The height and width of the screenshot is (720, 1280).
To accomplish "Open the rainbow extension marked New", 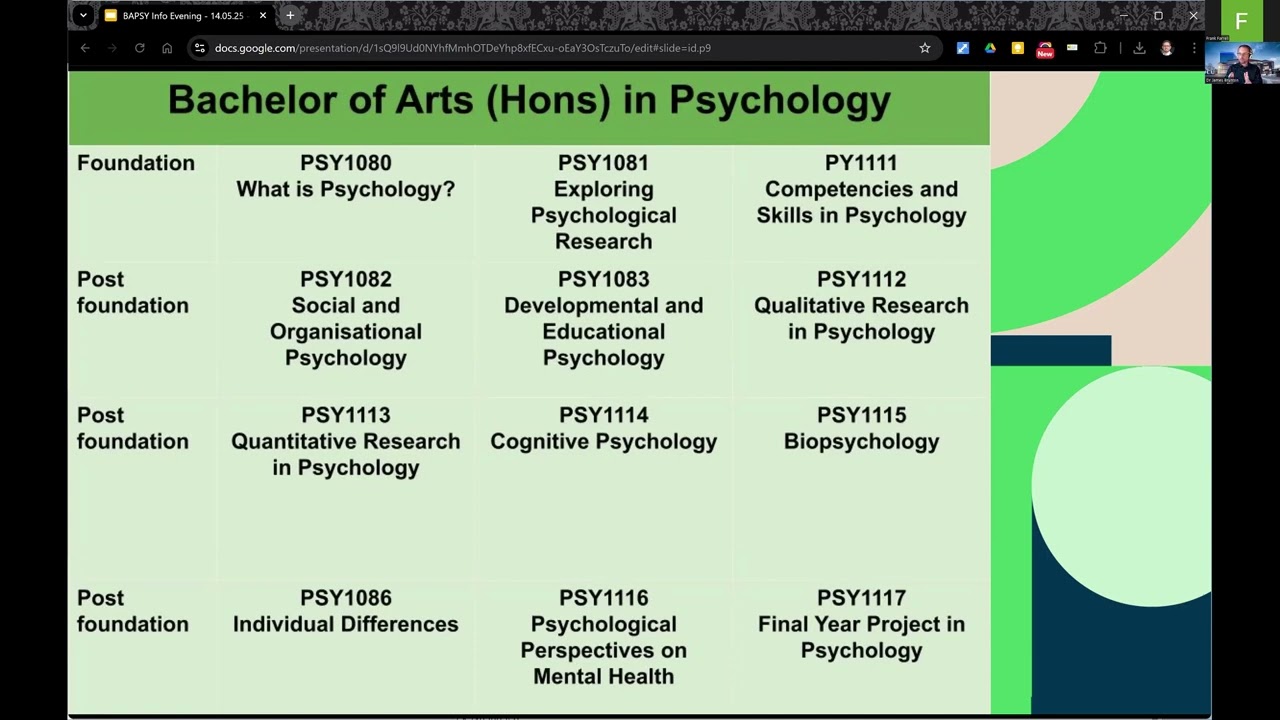I will [1045, 49].
